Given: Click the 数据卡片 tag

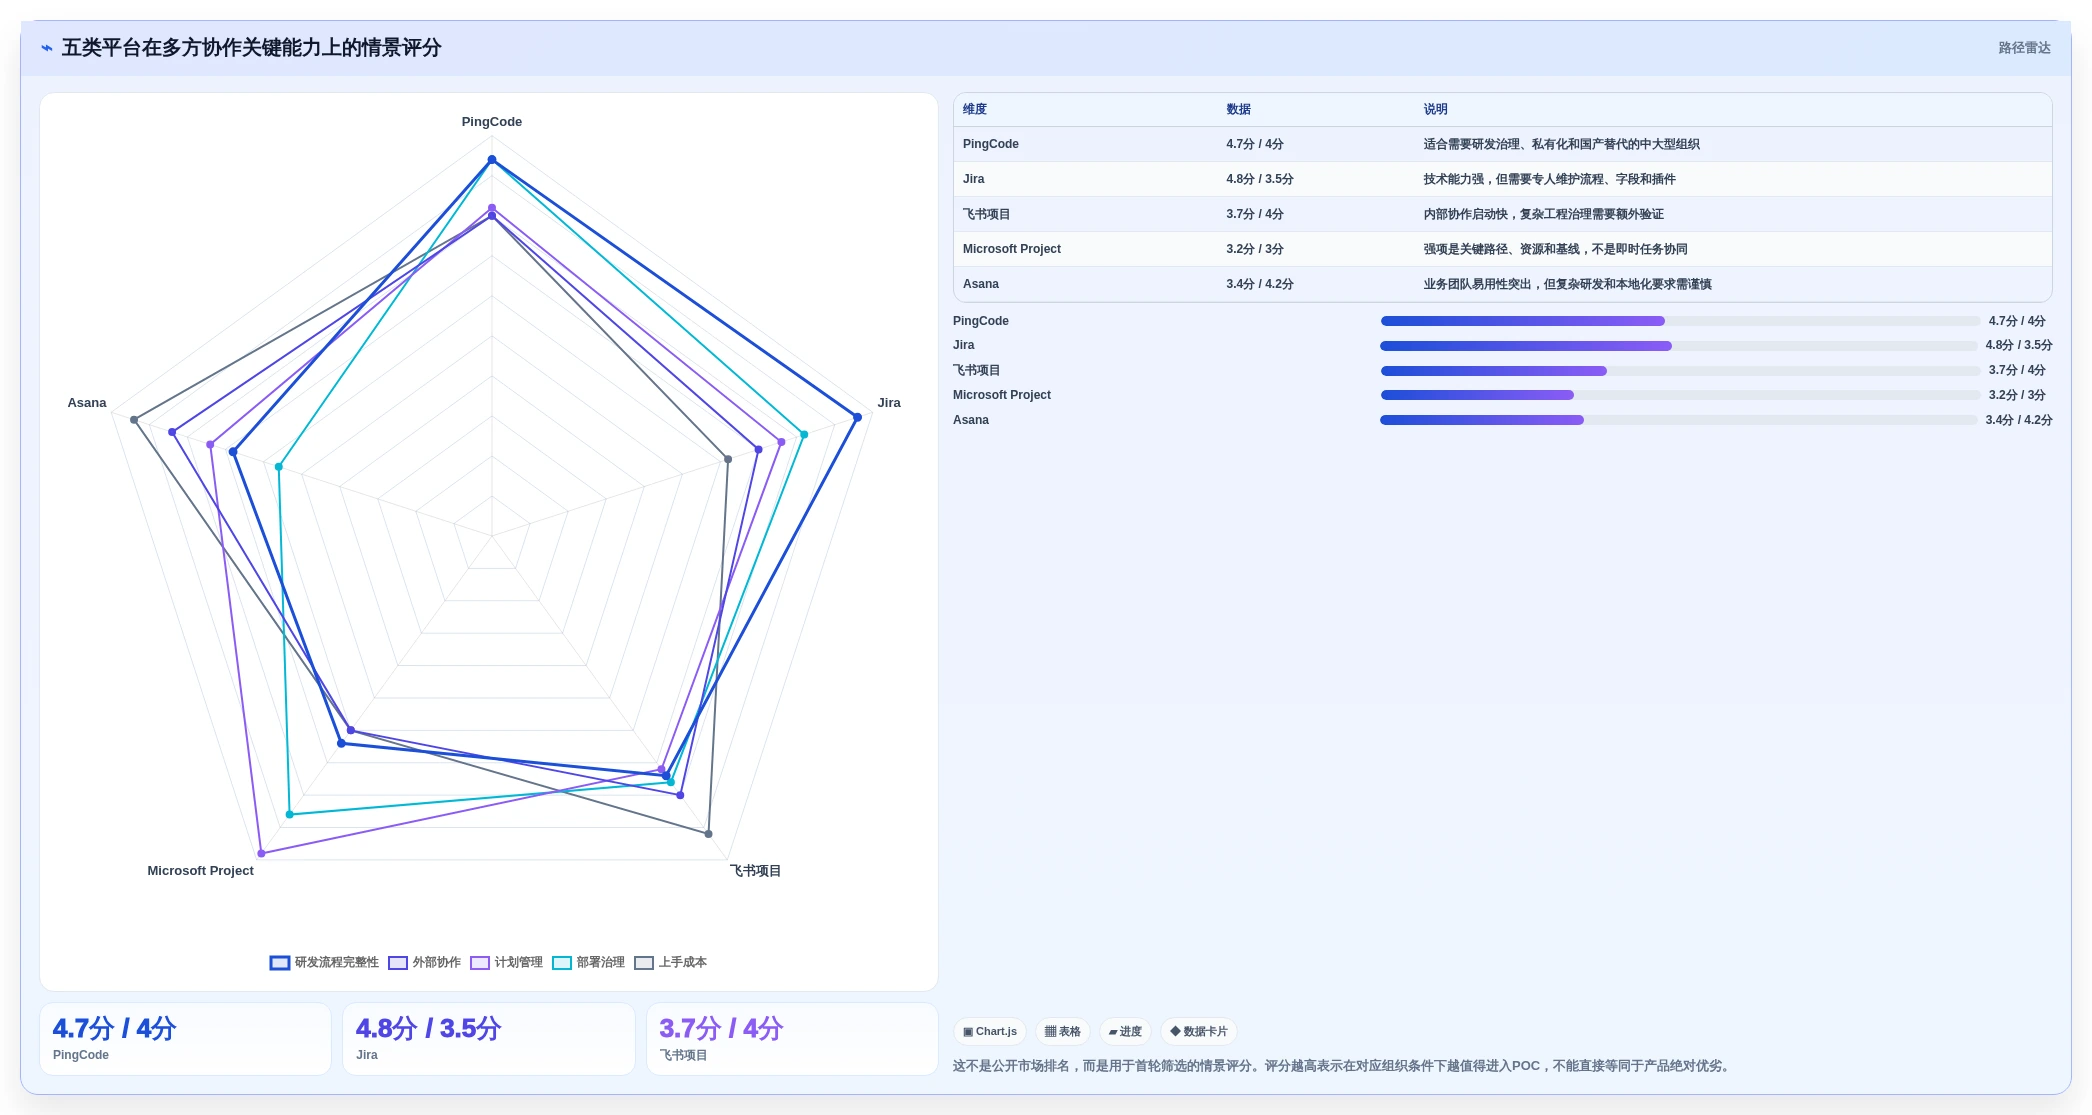Looking at the screenshot, I should [1199, 1031].
